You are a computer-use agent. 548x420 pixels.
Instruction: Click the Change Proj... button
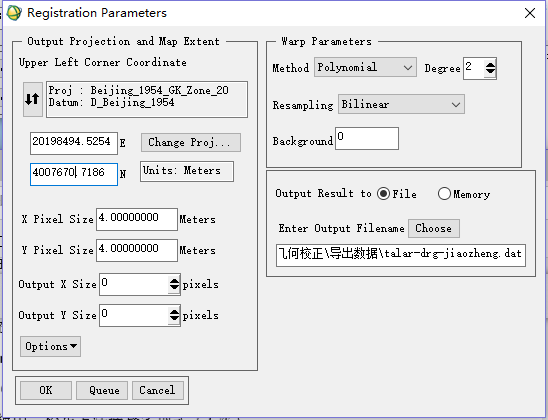pos(191,143)
